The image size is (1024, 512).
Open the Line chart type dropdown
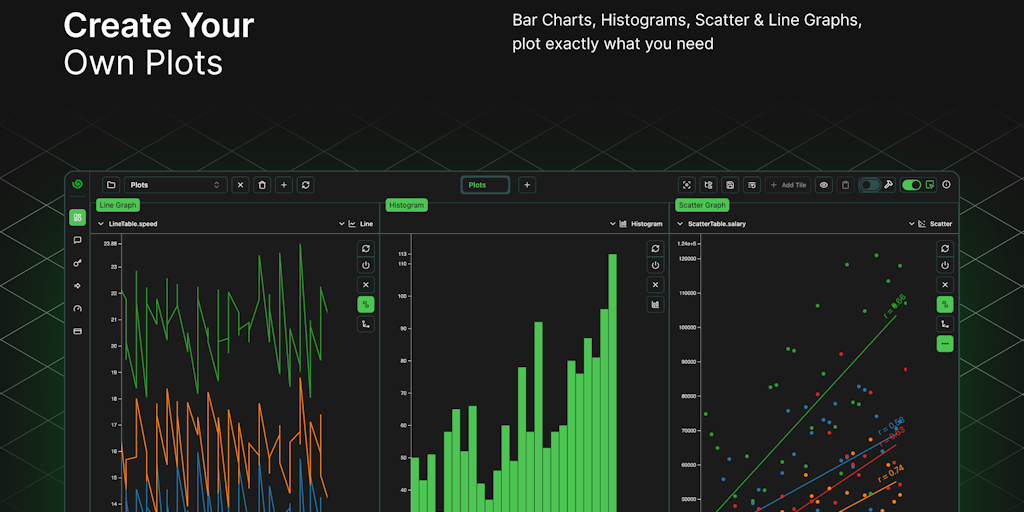(x=356, y=224)
